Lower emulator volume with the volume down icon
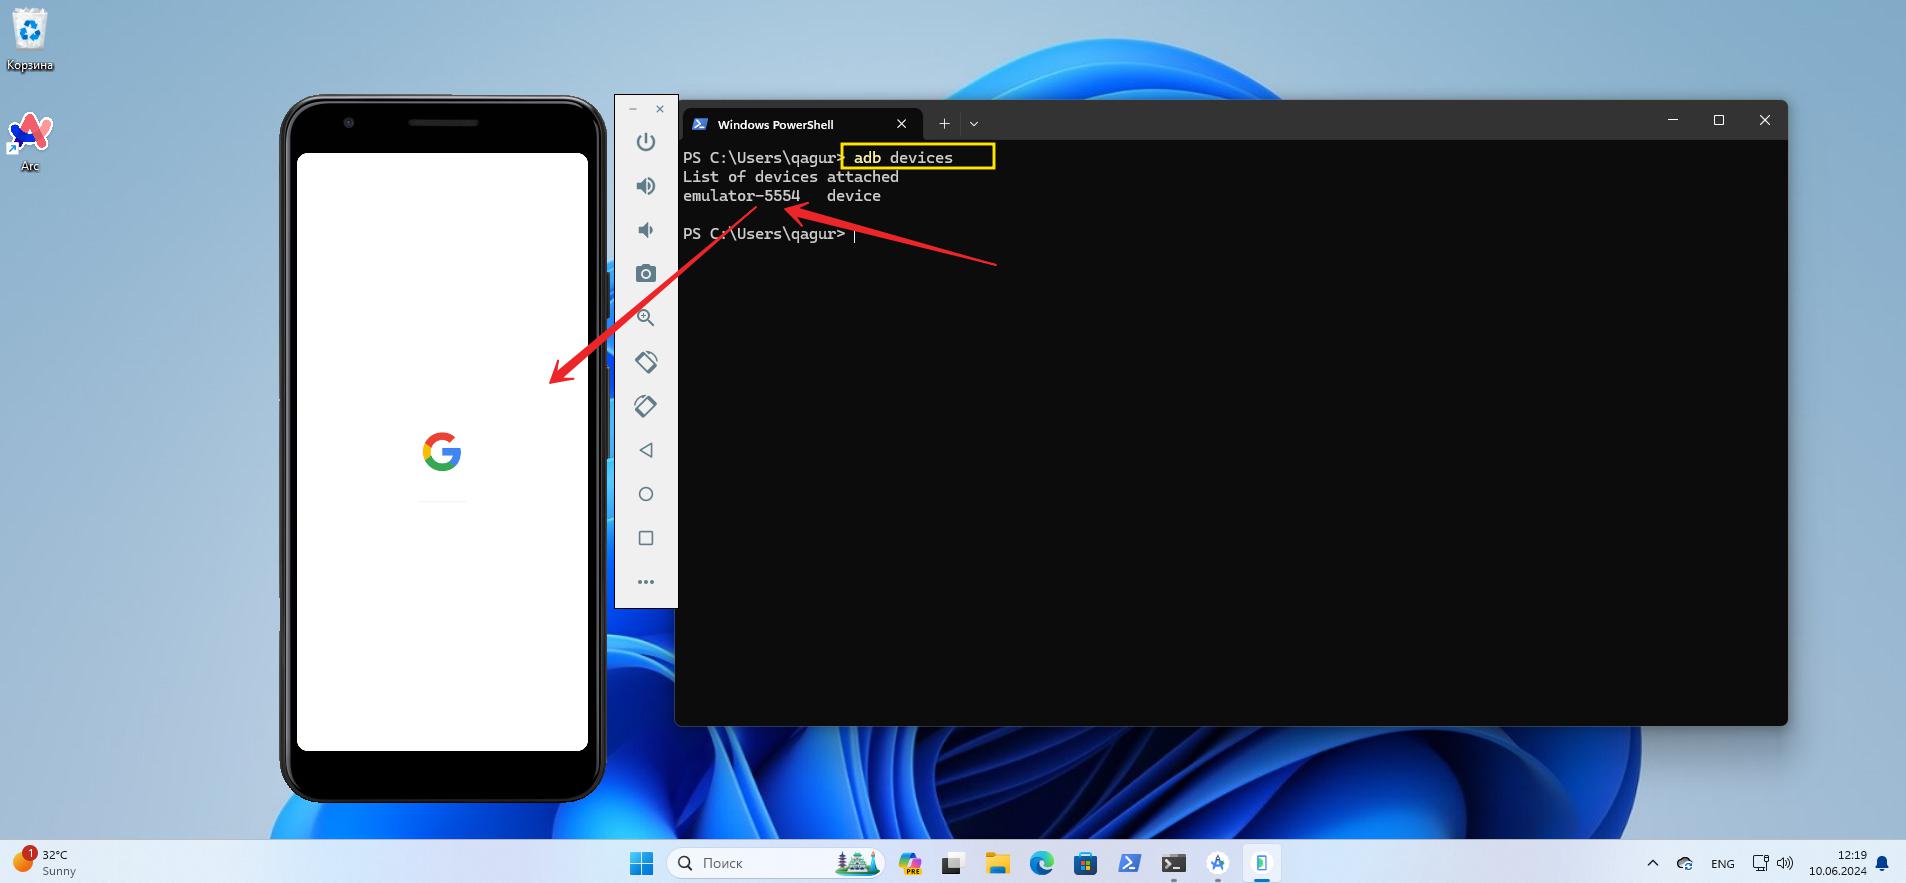Screen dimensions: 1906x883 tap(646, 230)
